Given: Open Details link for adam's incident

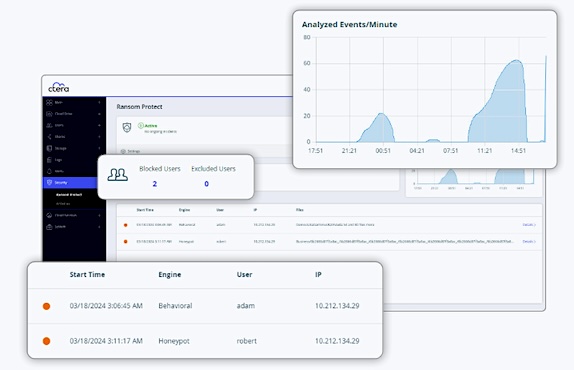Looking at the screenshot, I should (x=529, y=225).
